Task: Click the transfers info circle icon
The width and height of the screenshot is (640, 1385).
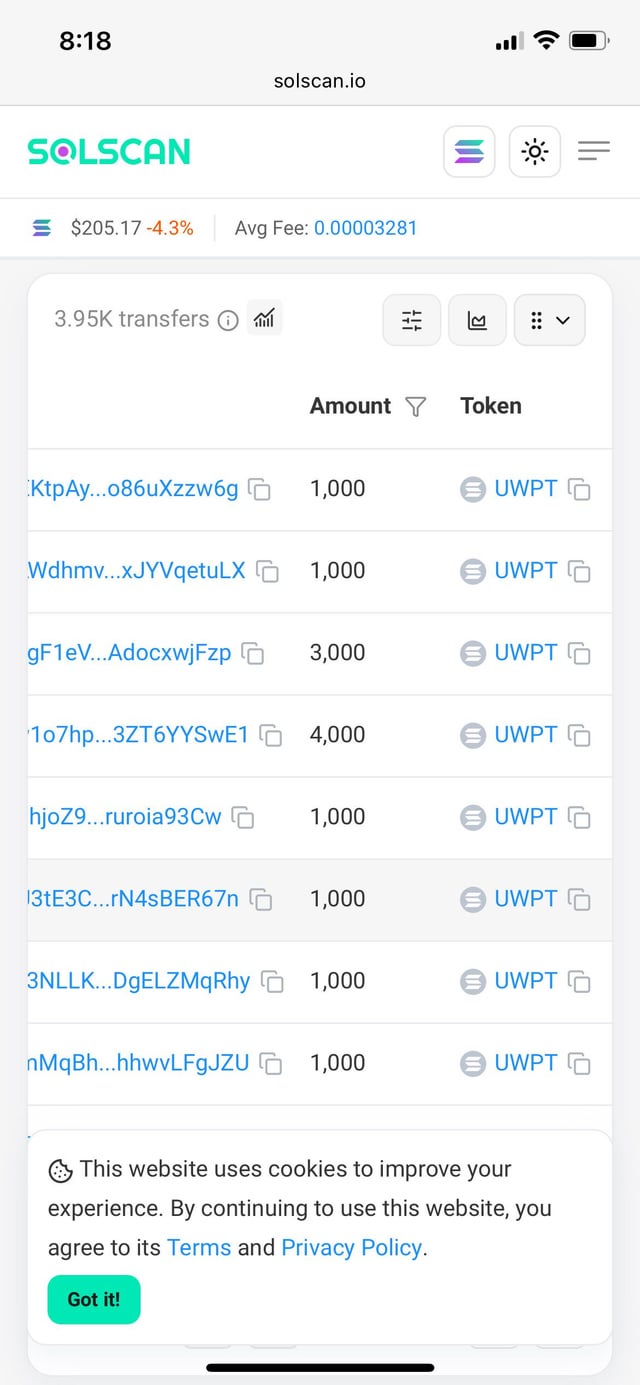Action: 228,320
